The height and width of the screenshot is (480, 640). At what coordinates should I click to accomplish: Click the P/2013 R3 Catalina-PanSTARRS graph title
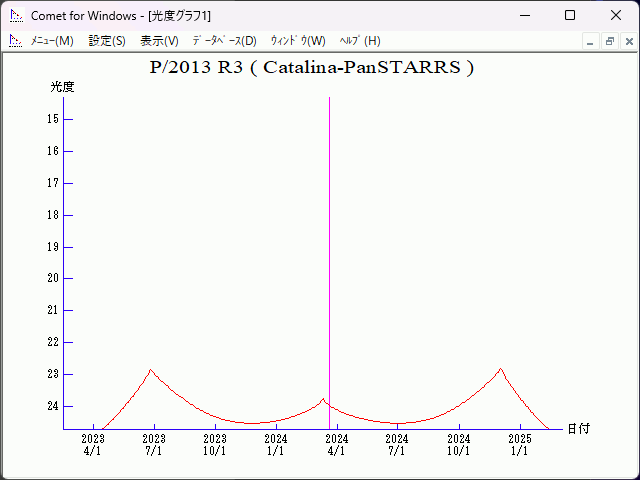311,68
